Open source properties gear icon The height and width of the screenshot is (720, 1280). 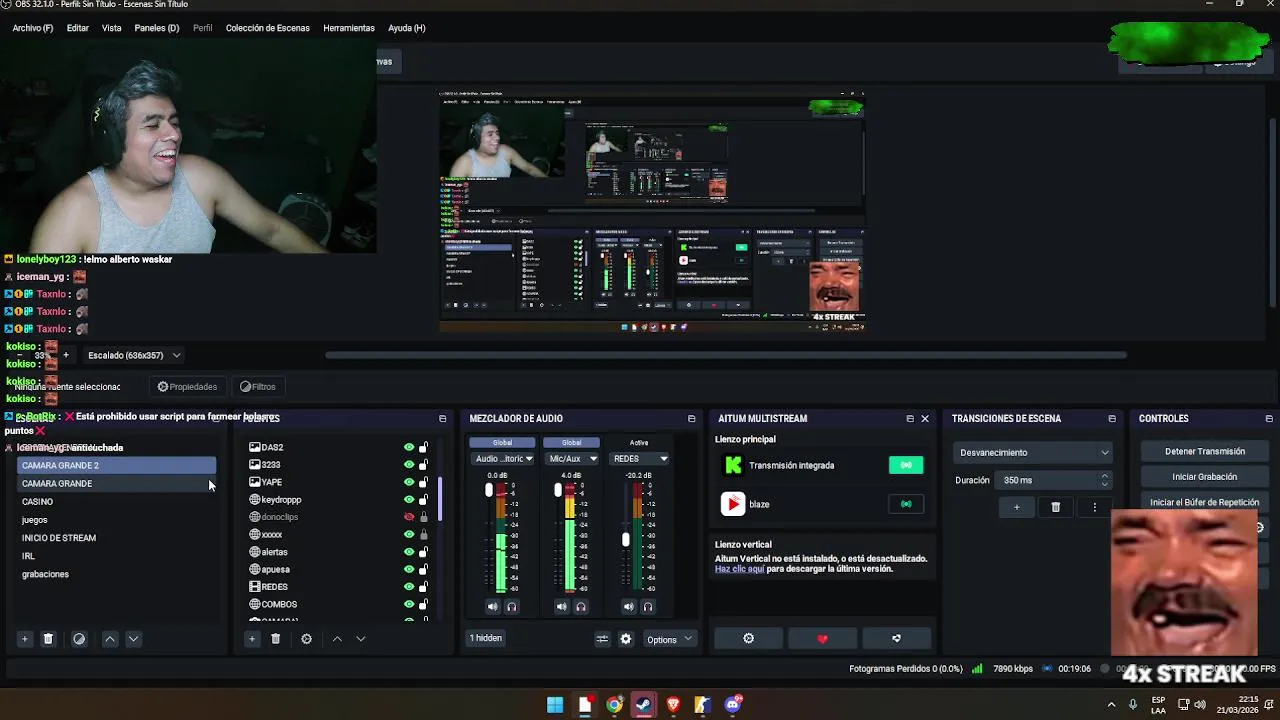coord(306,639)
